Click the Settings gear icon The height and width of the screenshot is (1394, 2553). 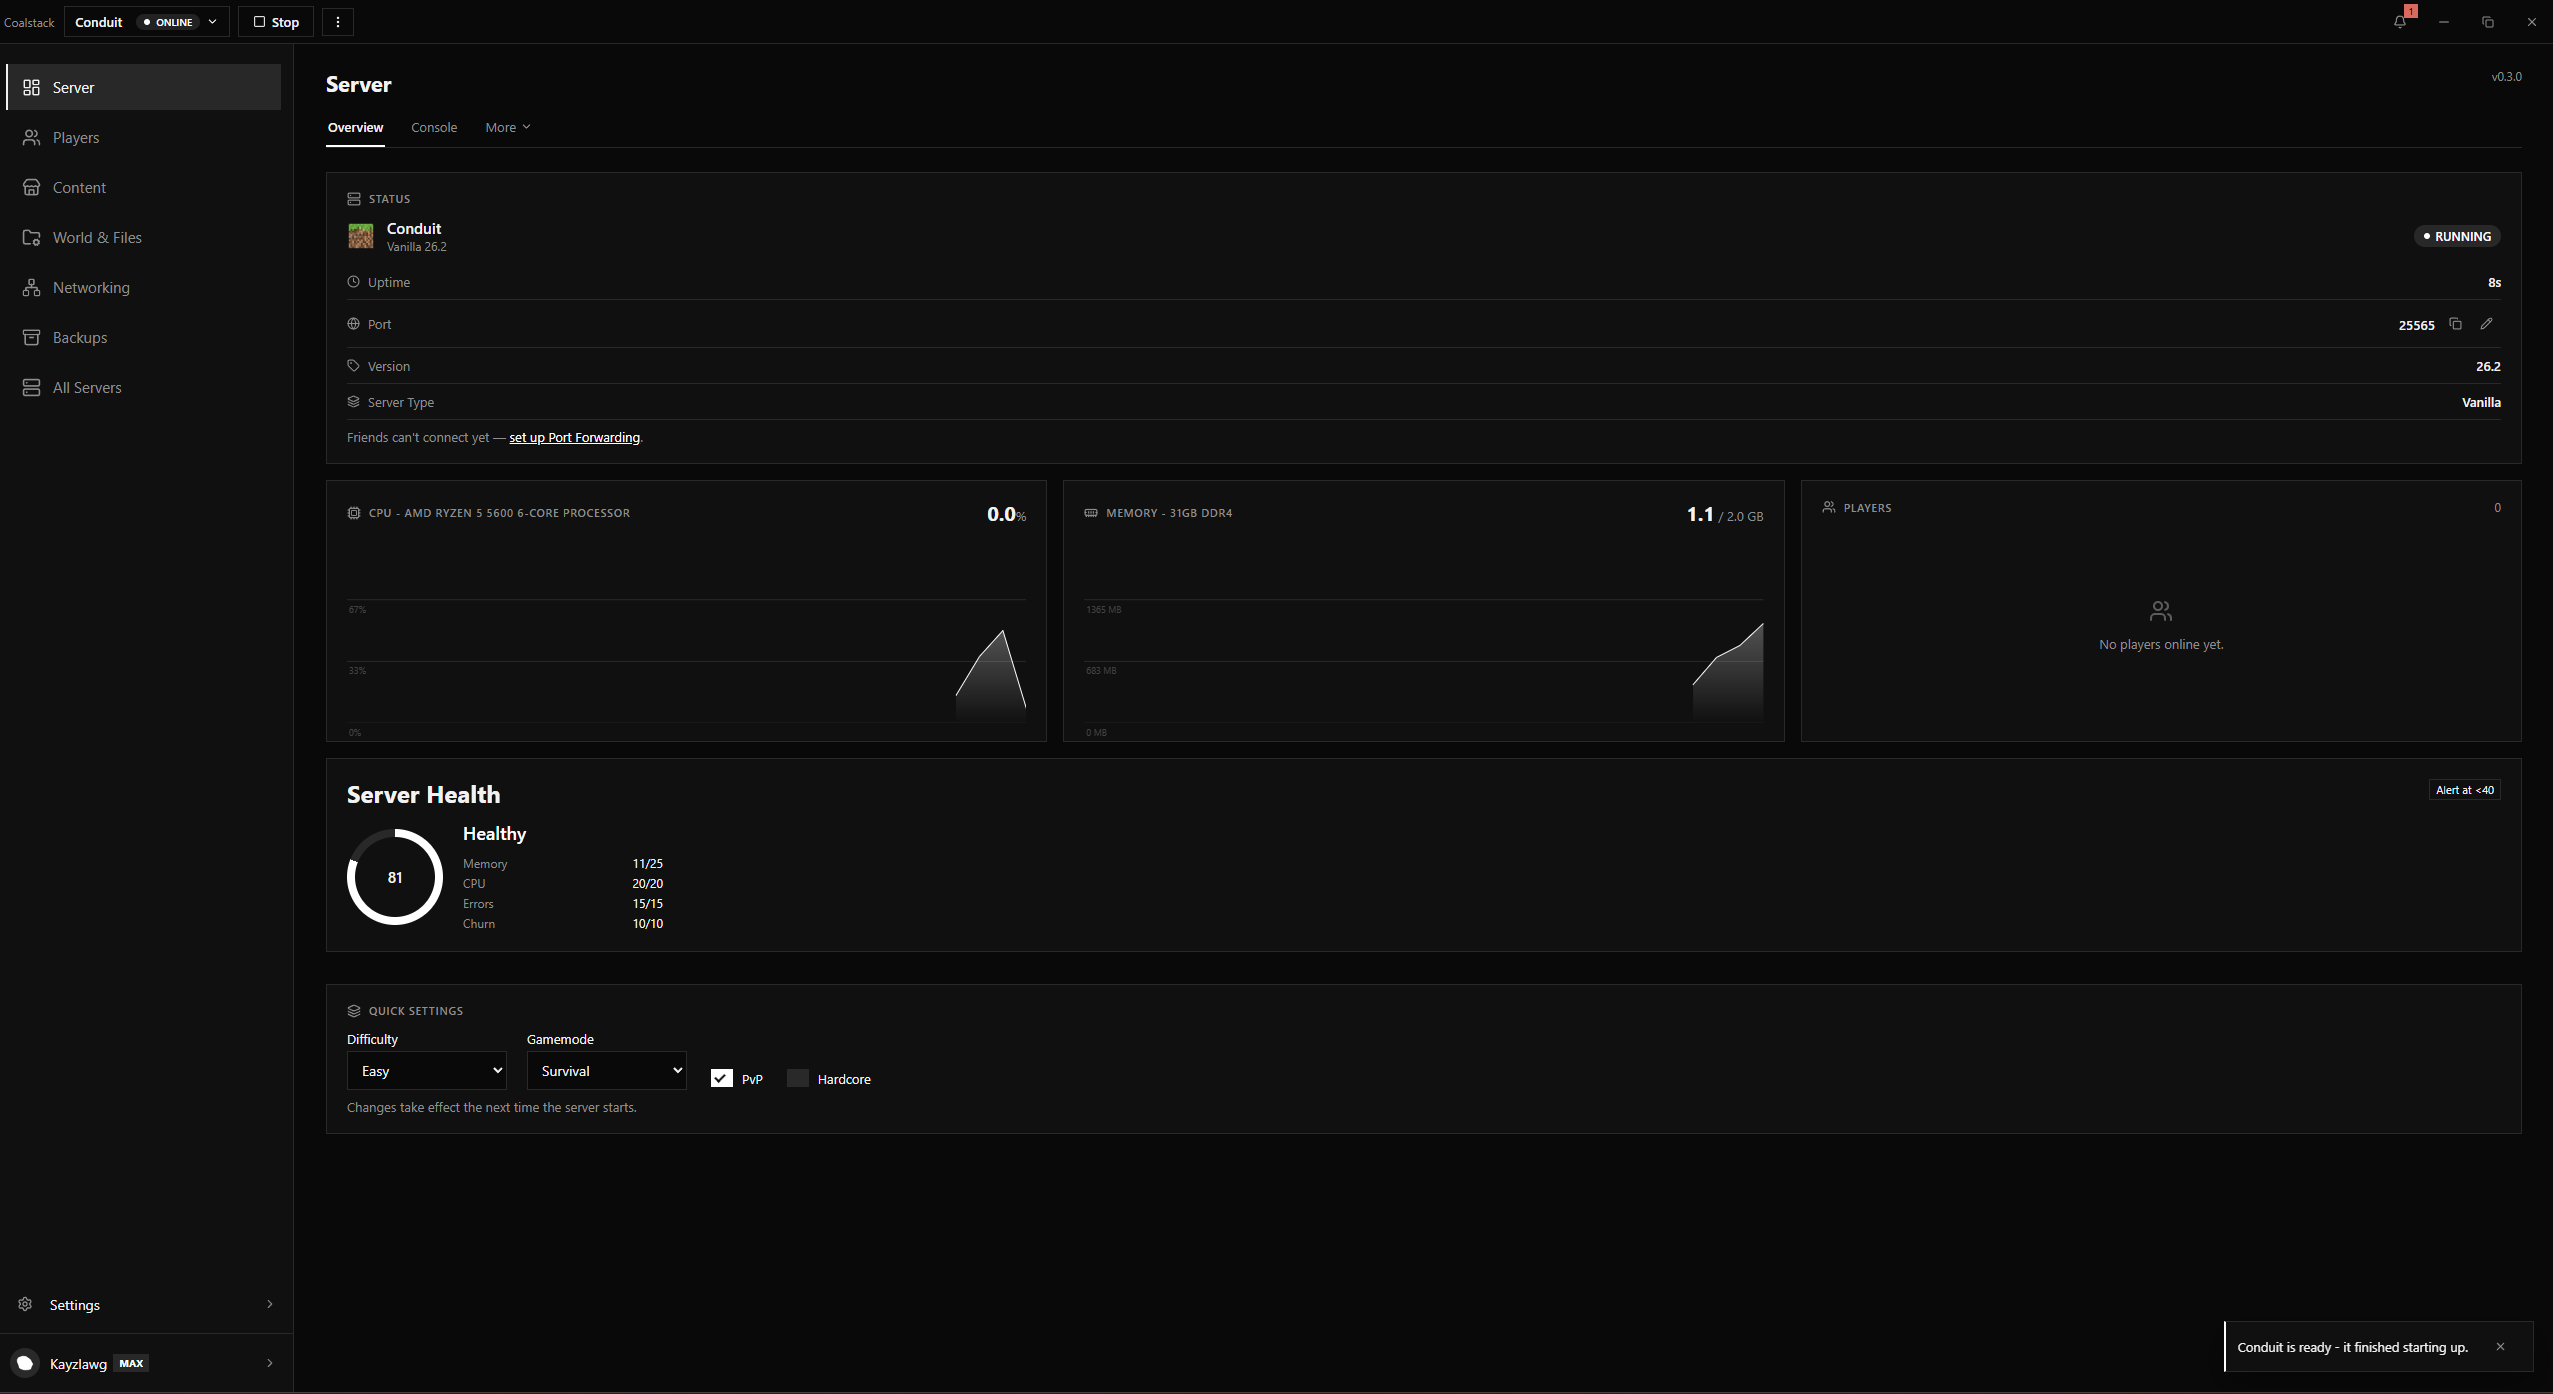[x=26, y=1304]
